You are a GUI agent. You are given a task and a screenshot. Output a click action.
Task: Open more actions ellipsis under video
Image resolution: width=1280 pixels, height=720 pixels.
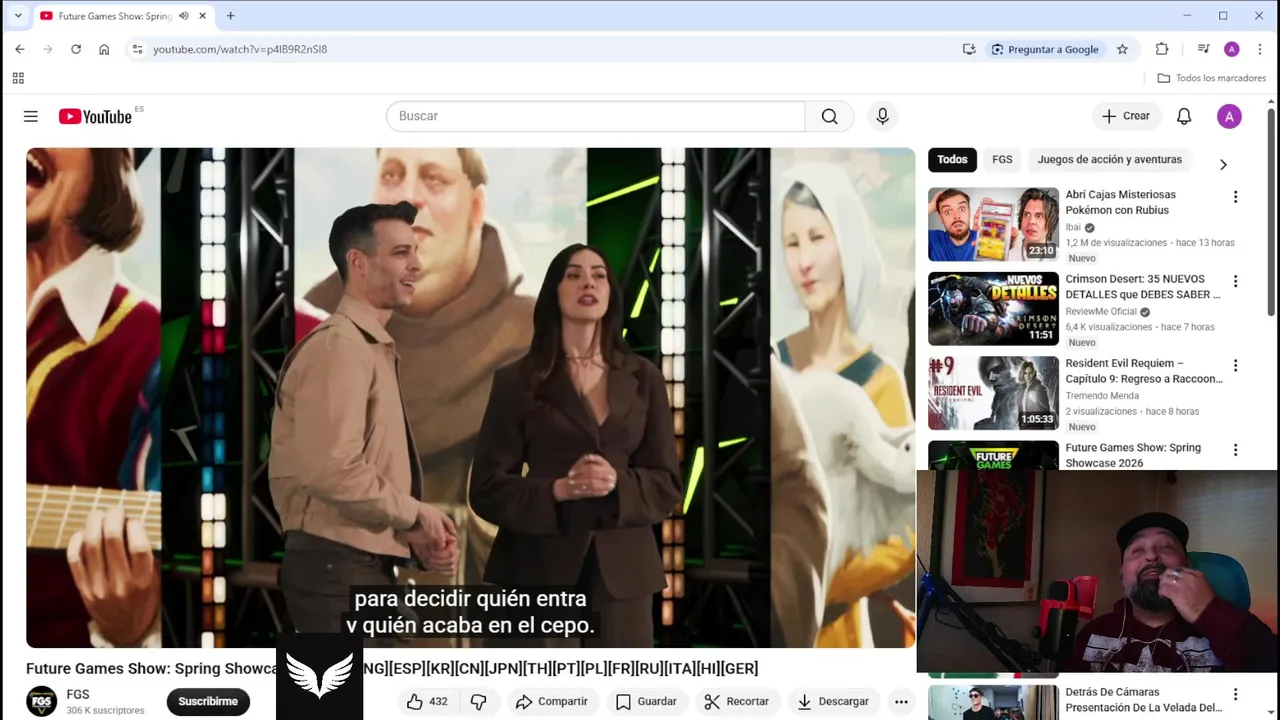(x=901, y=702)
